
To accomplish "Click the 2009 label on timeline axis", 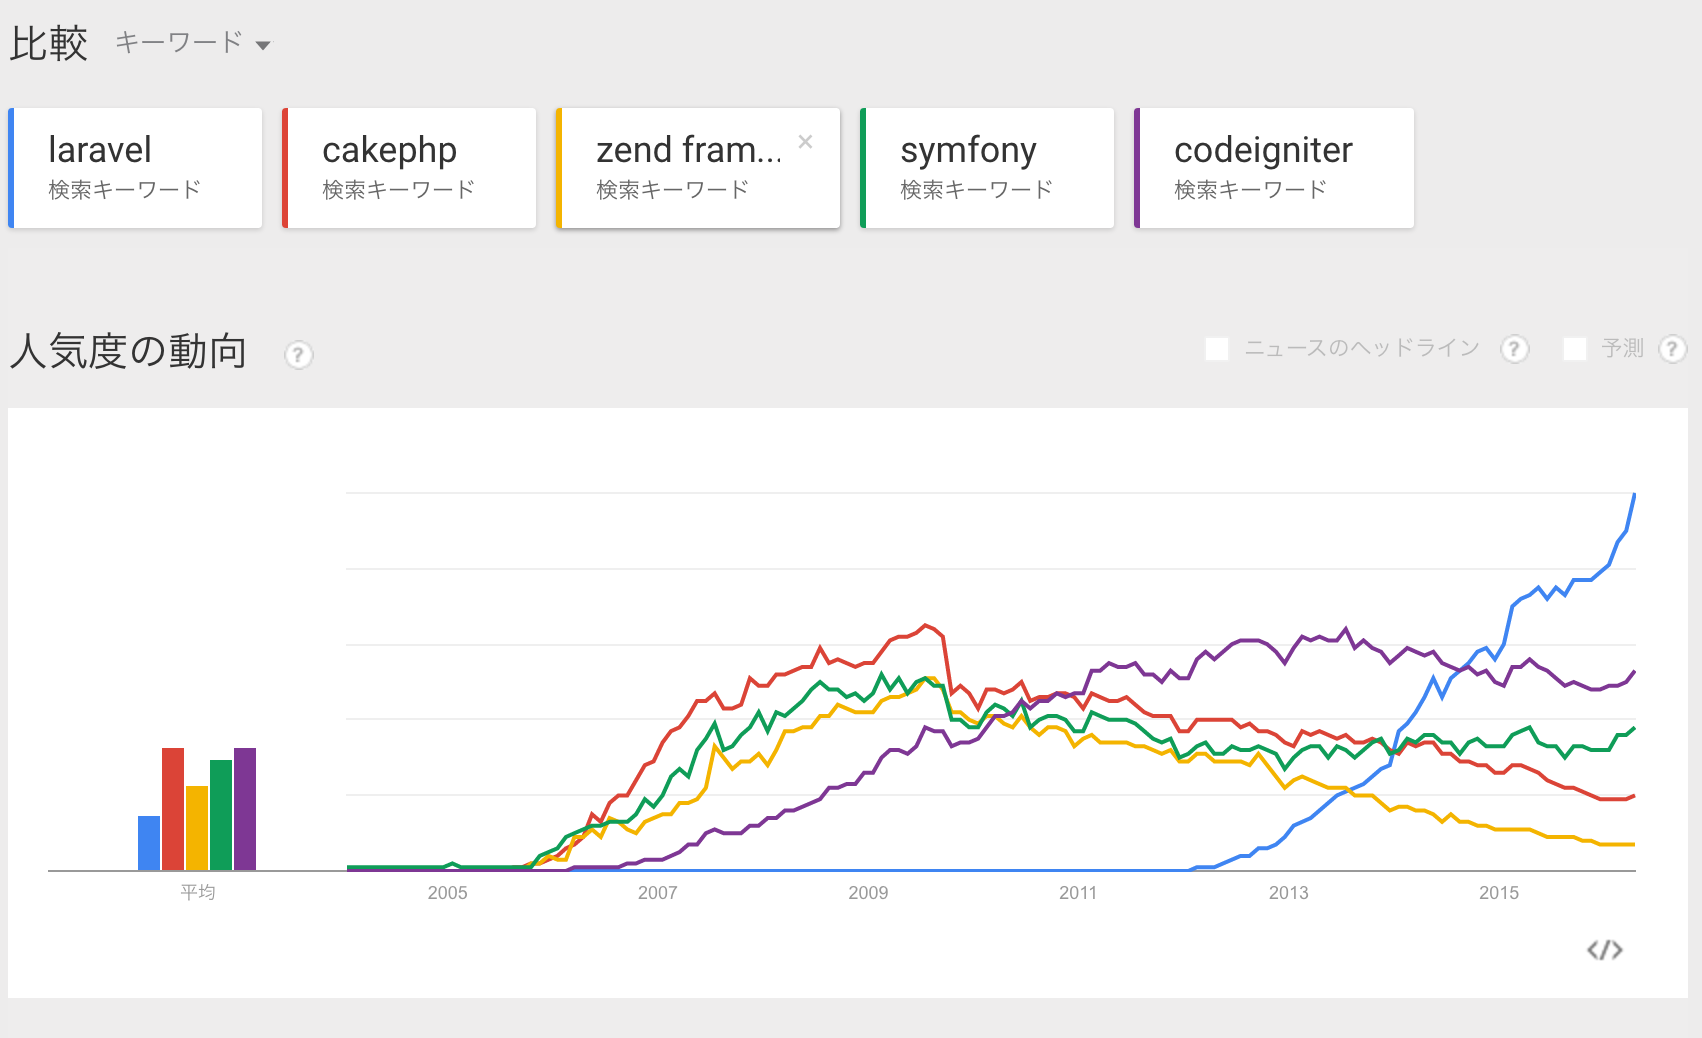I will click(x=868, y=893).
